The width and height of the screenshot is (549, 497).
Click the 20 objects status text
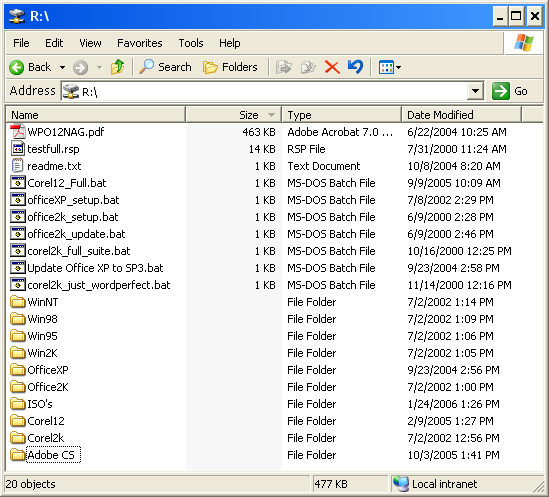coord(30,484)
